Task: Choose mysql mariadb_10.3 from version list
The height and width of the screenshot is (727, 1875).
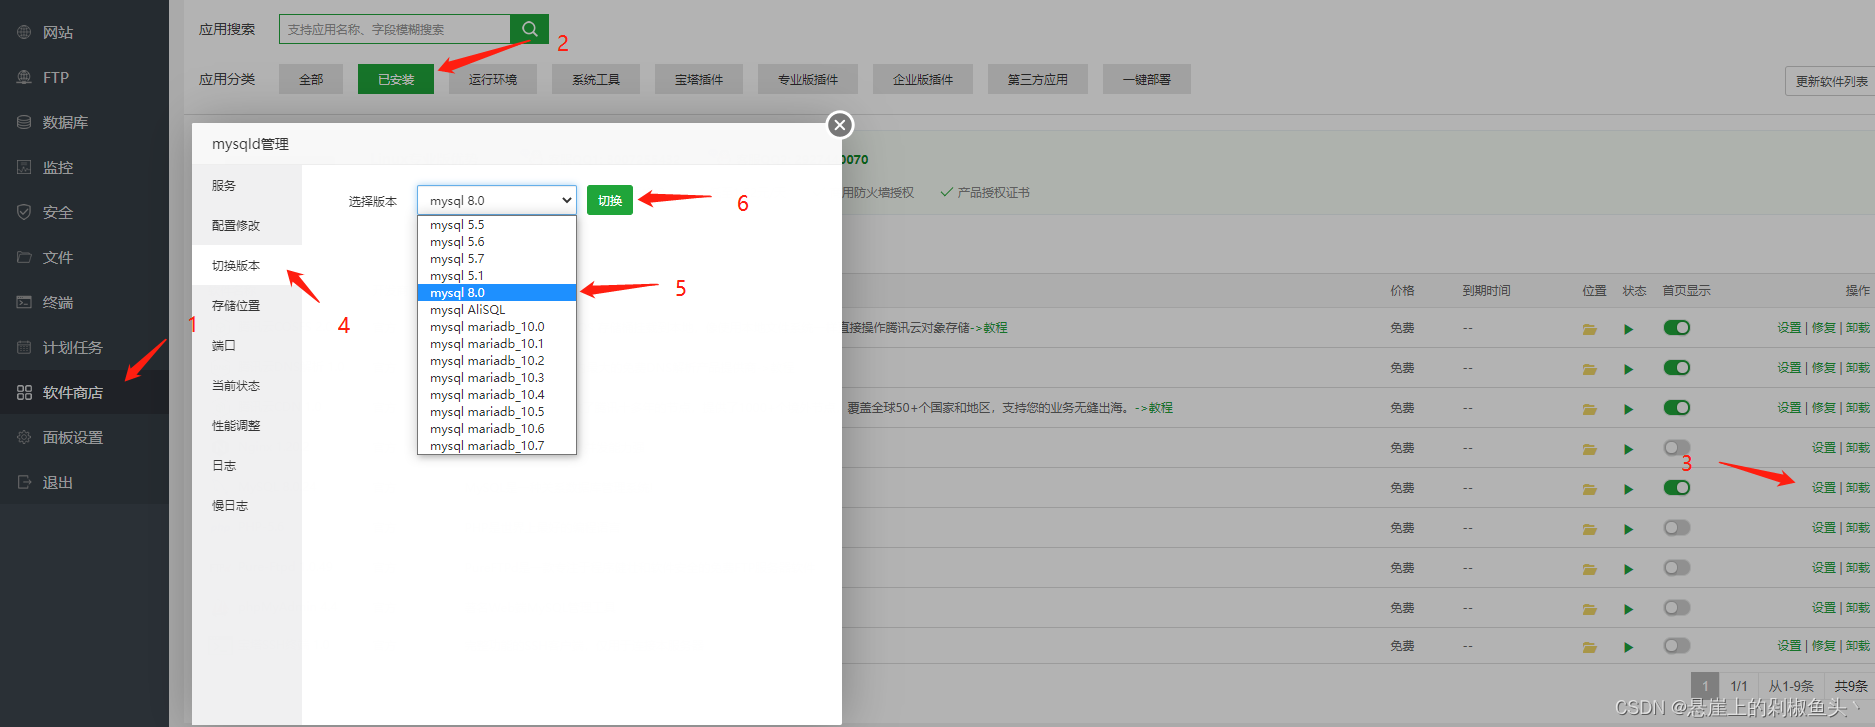Action: point(497,378)
